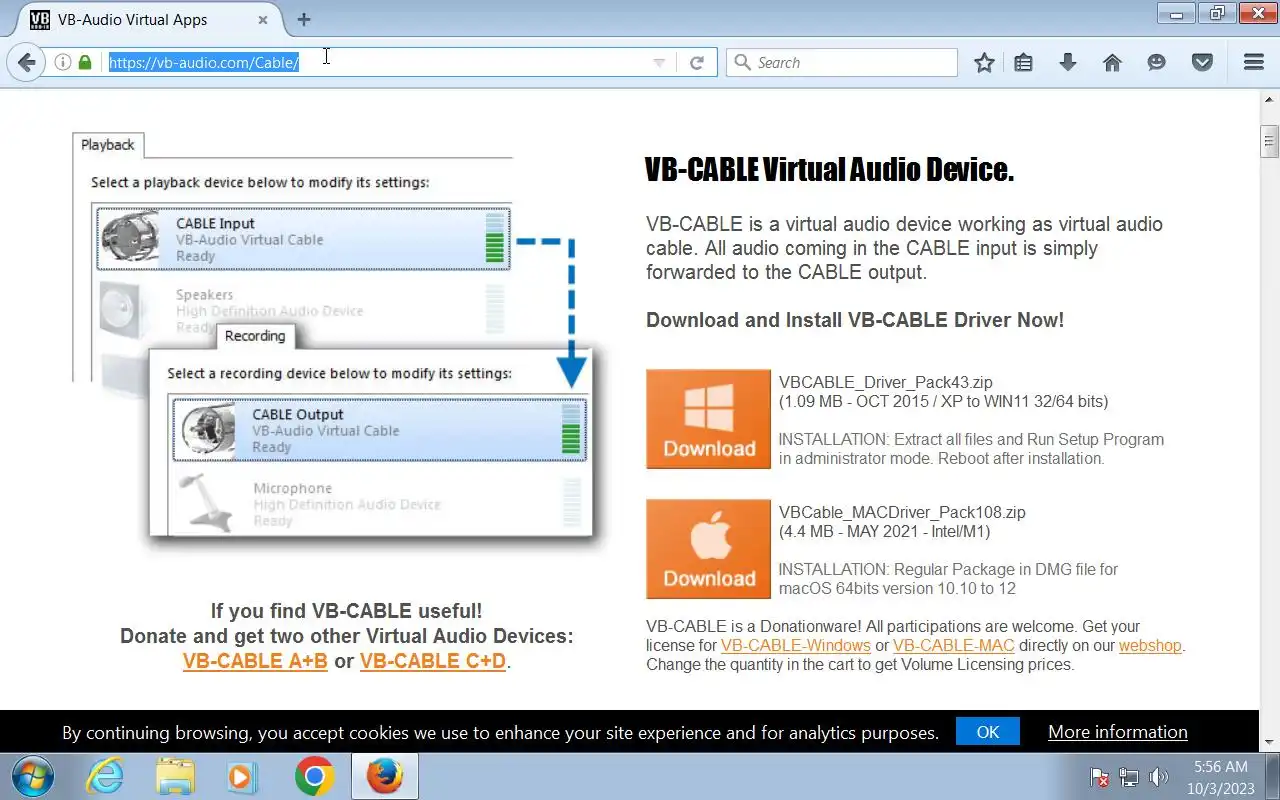This screenshot has height=800, width=1280.
Task: Click the playback and recording devices illustration
Action: point(340,340)
